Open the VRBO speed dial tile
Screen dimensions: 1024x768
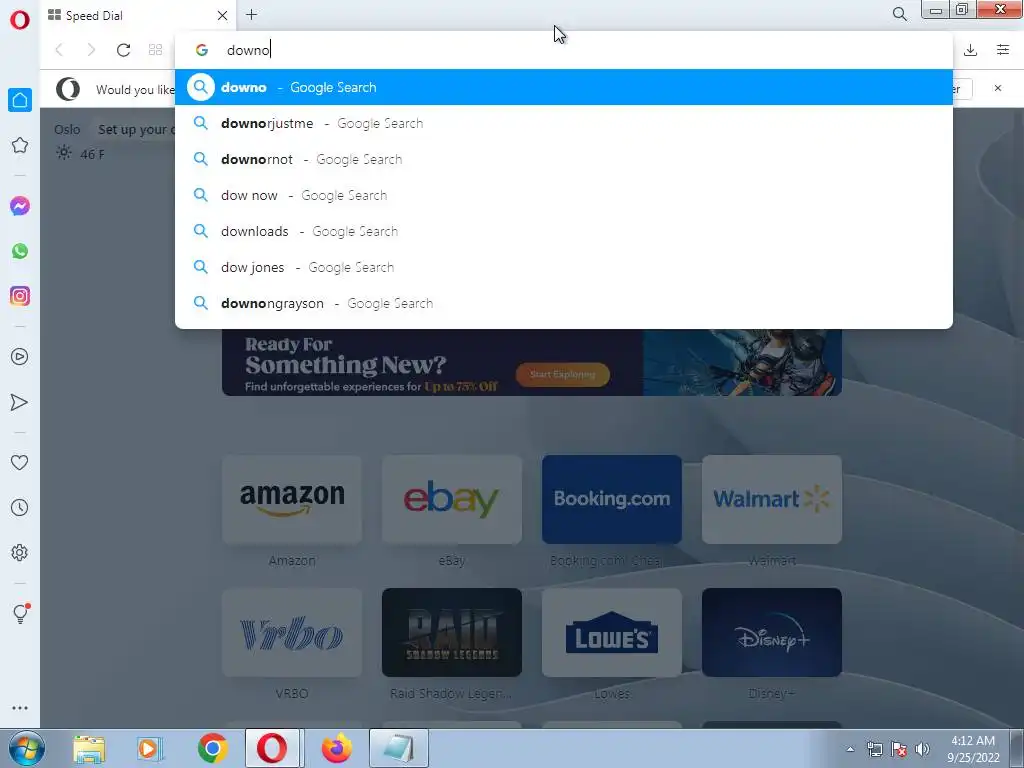(x=292, y=632)
